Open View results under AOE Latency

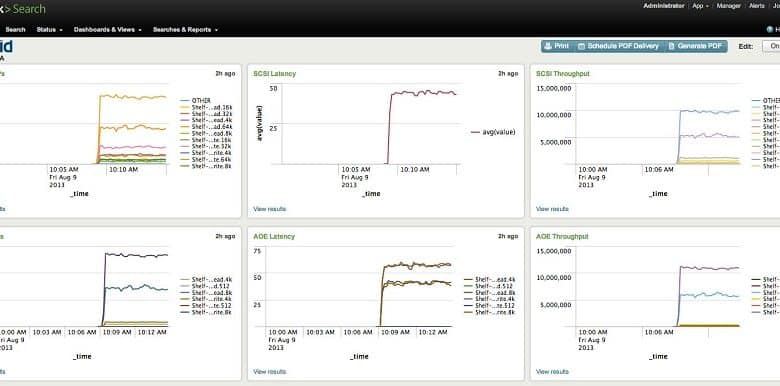pyautogui.click(x=270, y=372)
